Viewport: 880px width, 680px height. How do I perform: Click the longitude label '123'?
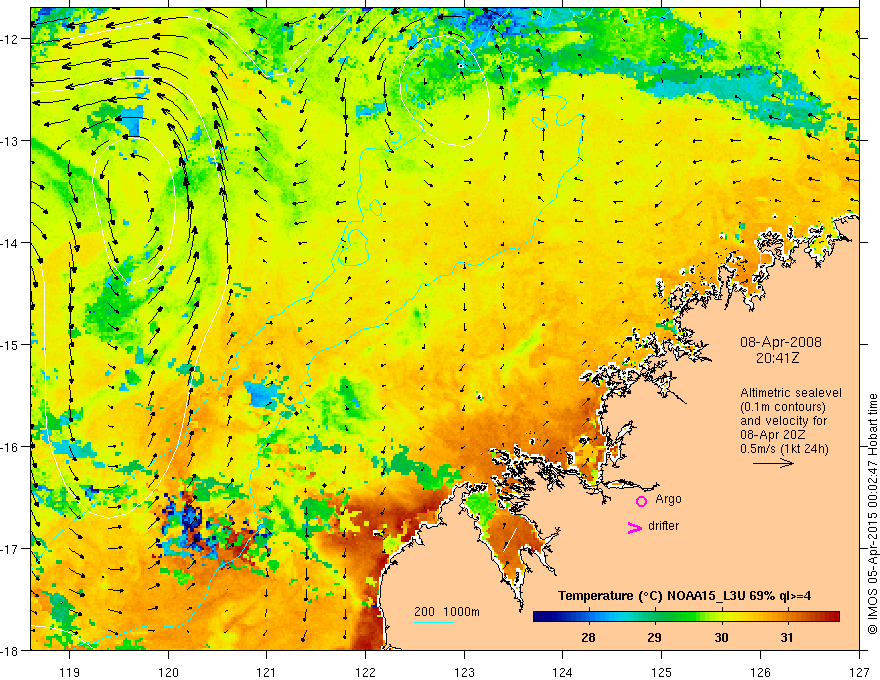(x=464, y=672)
